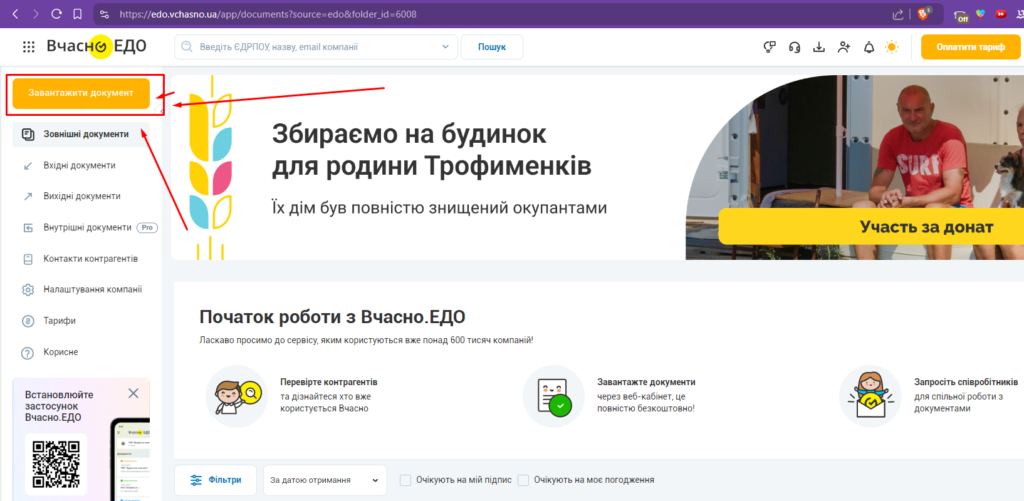Screen dimensions: 1024x501
Task: Click the colorful heart extension icon
Action: [x=980, y=13]
